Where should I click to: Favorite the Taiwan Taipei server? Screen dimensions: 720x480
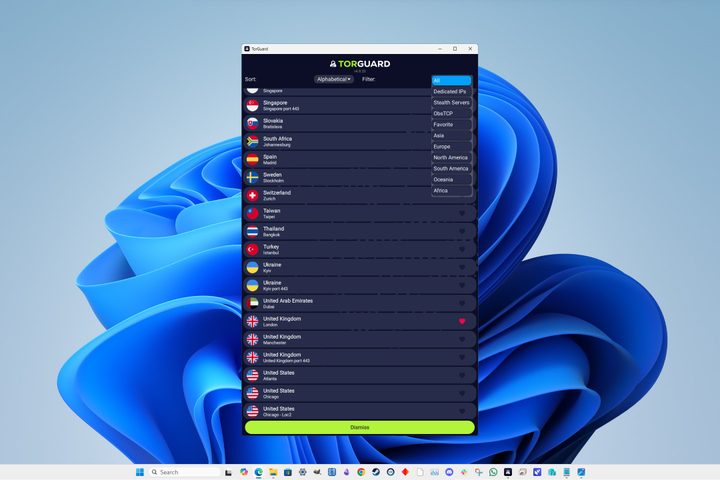[x=462, y=214]
